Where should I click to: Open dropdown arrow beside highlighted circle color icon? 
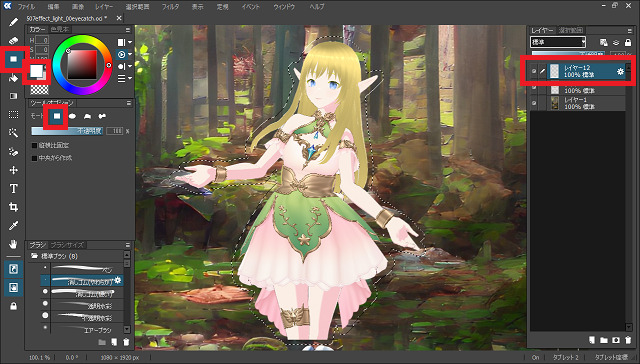click(130, 54)
